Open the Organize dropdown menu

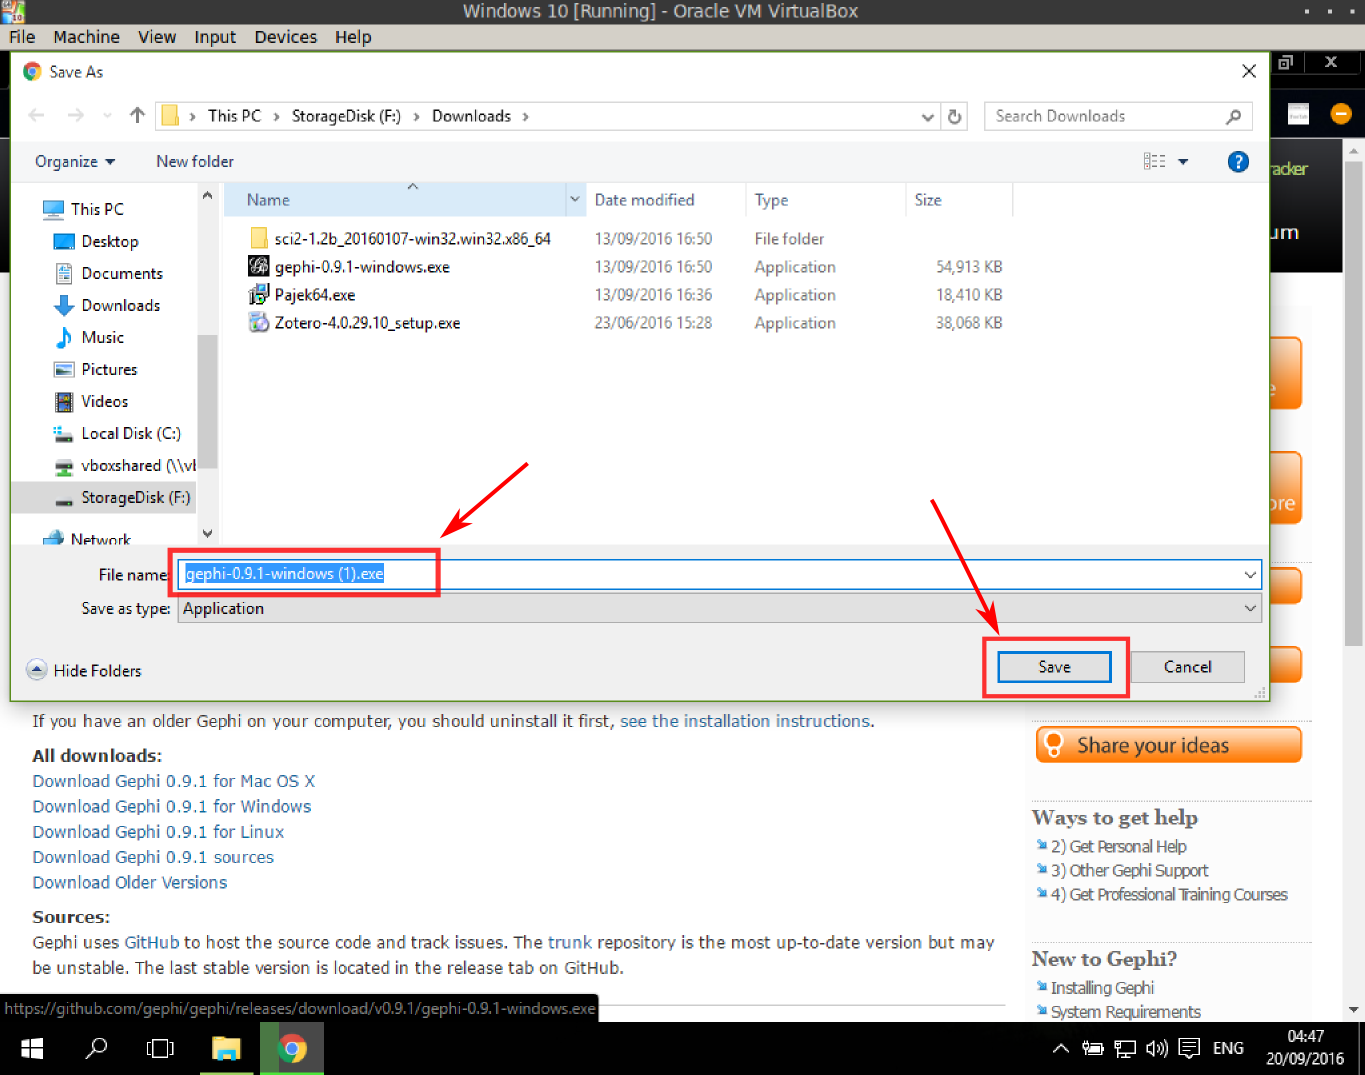coord(75,161)
